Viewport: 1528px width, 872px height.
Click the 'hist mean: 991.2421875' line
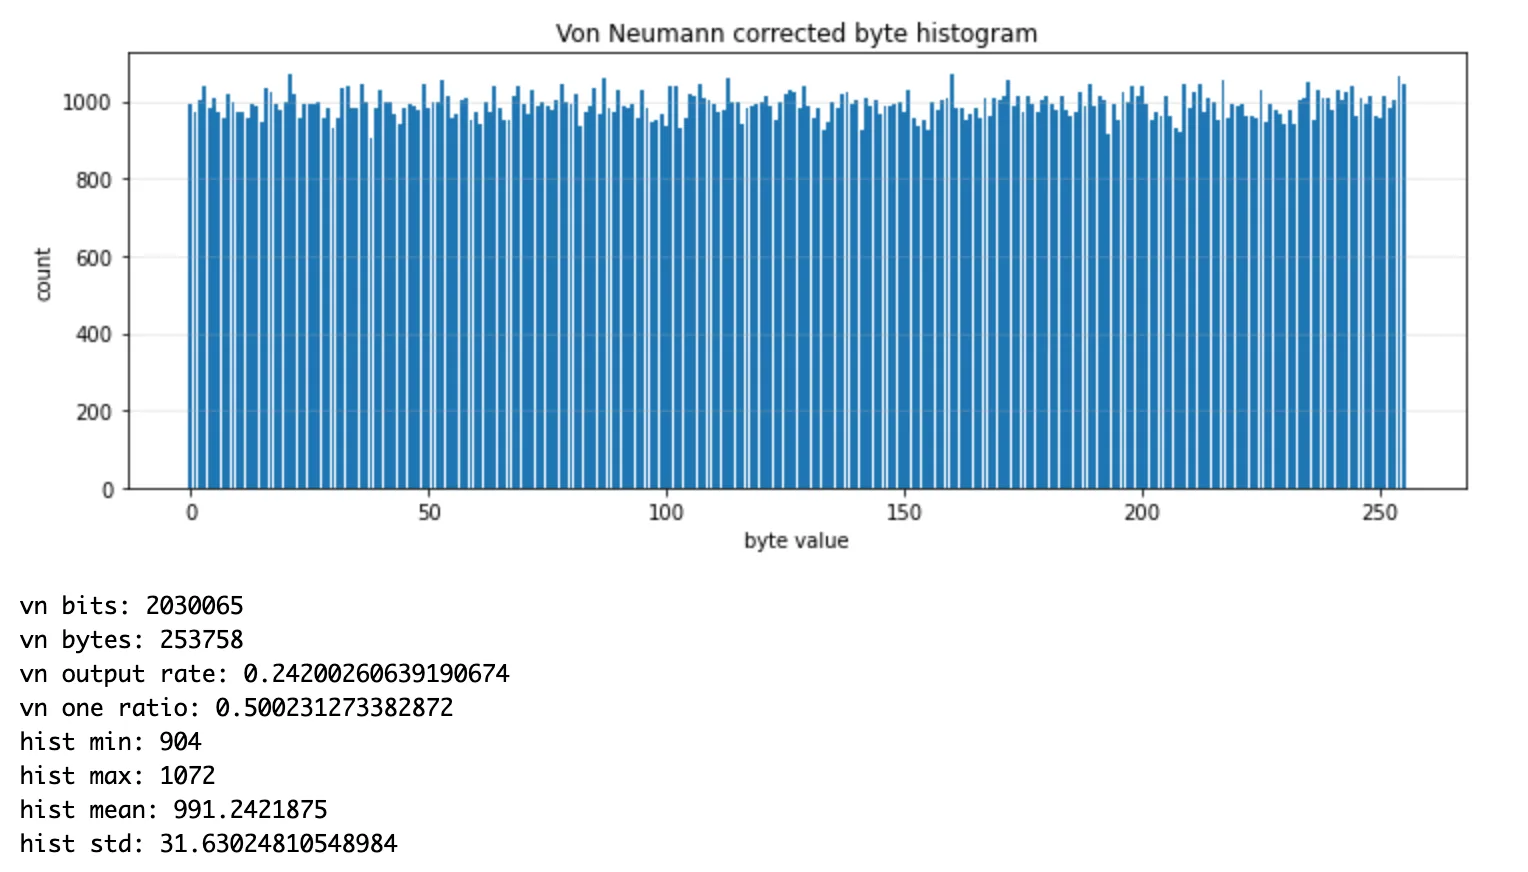pos(174,810)
